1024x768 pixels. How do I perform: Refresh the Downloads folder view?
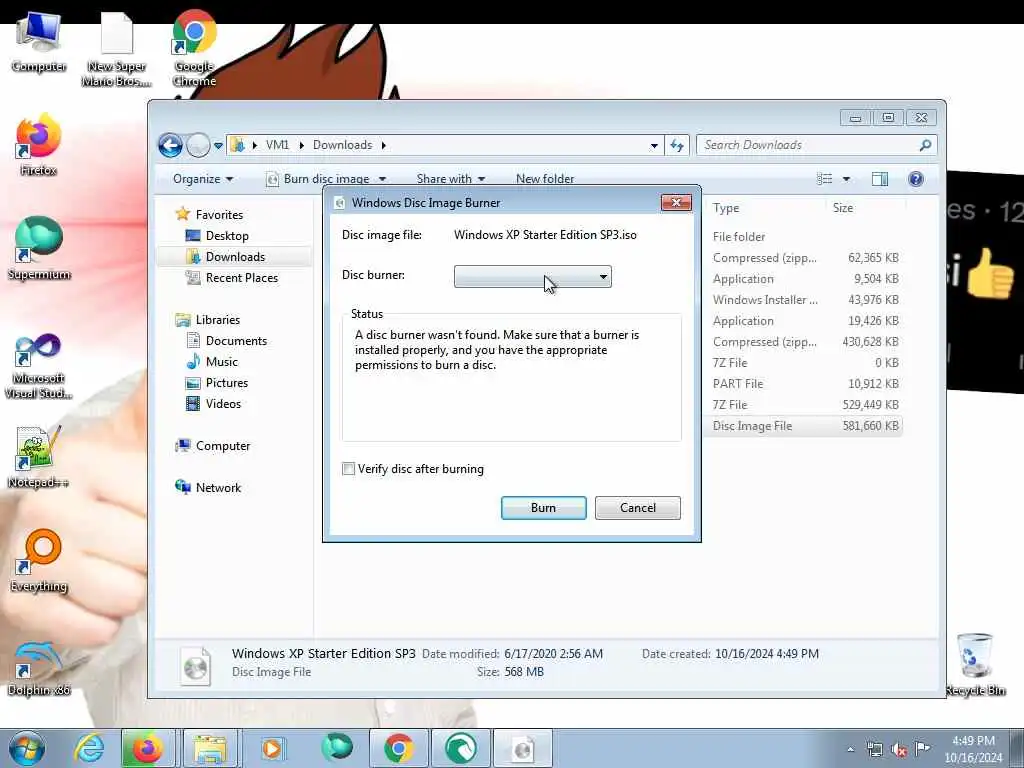pyautogui.click(x=677, y=145)
